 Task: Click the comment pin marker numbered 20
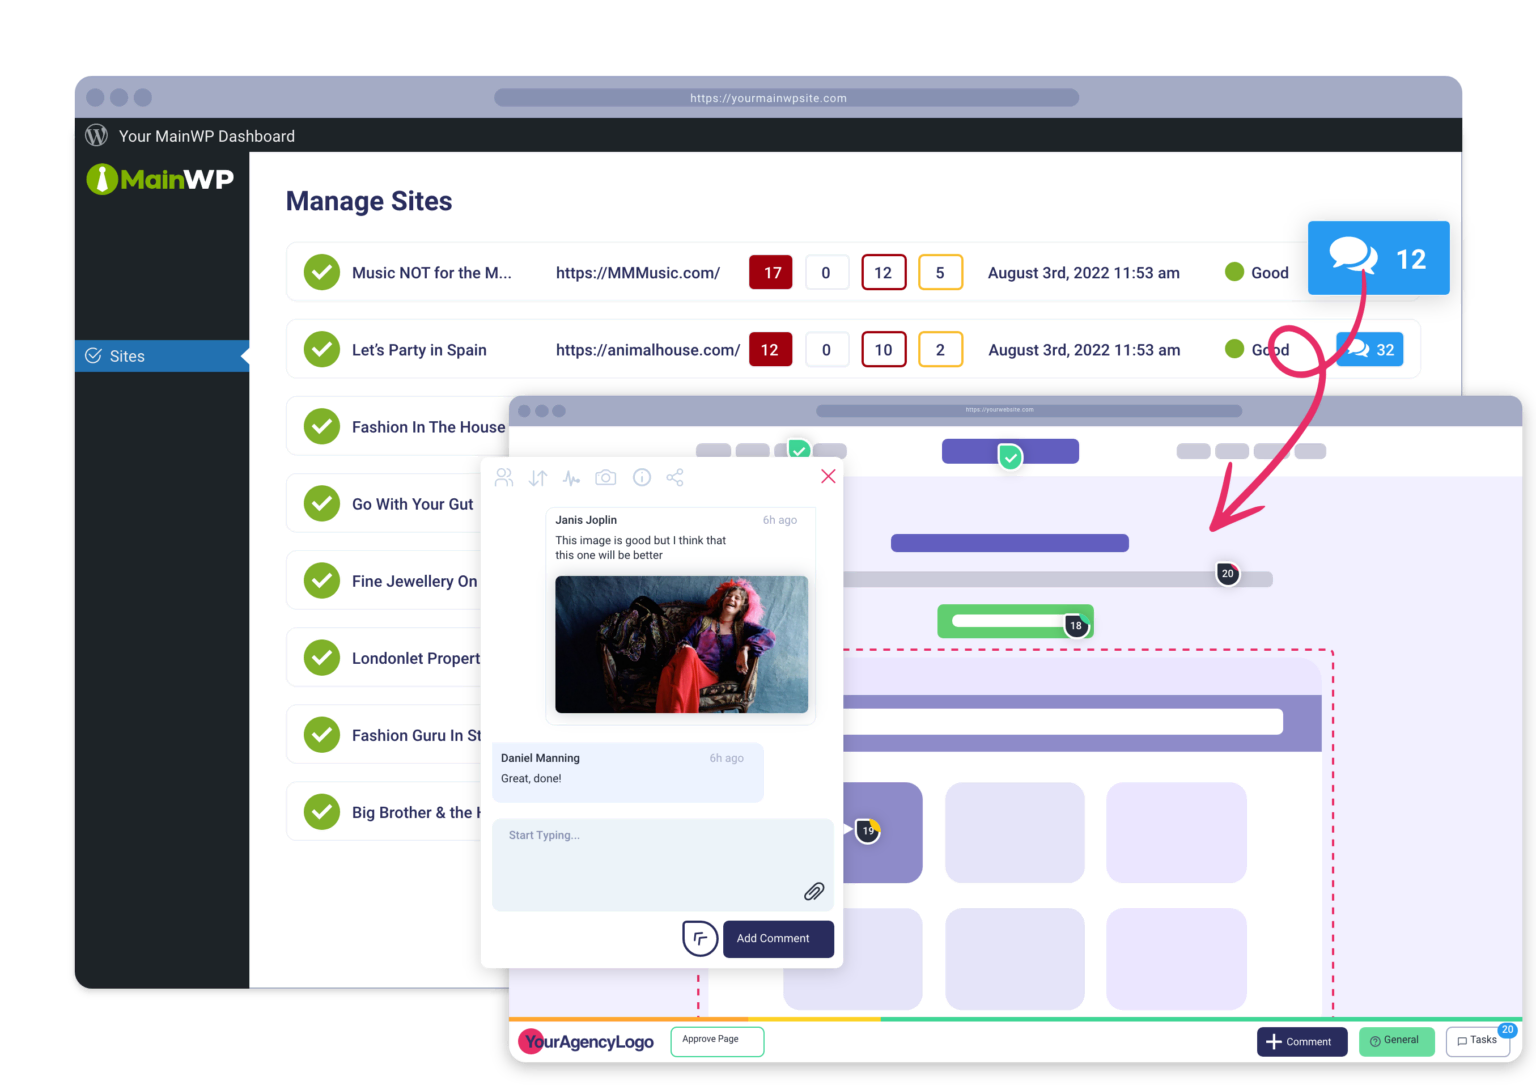[x=1227, y=574]
